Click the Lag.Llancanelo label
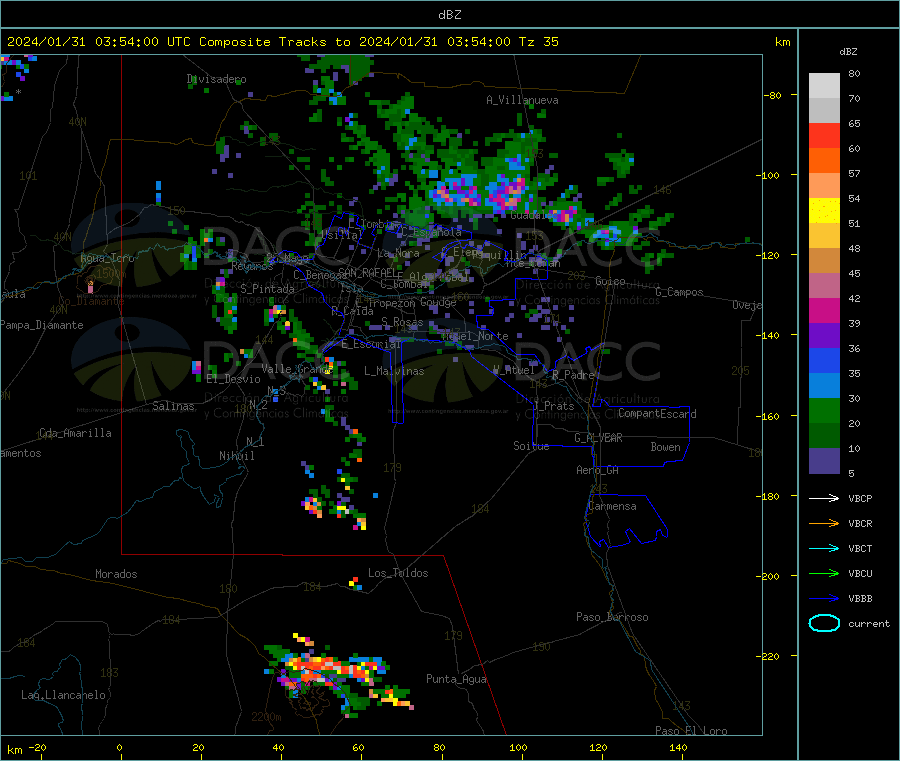 (x=63, y=696)
